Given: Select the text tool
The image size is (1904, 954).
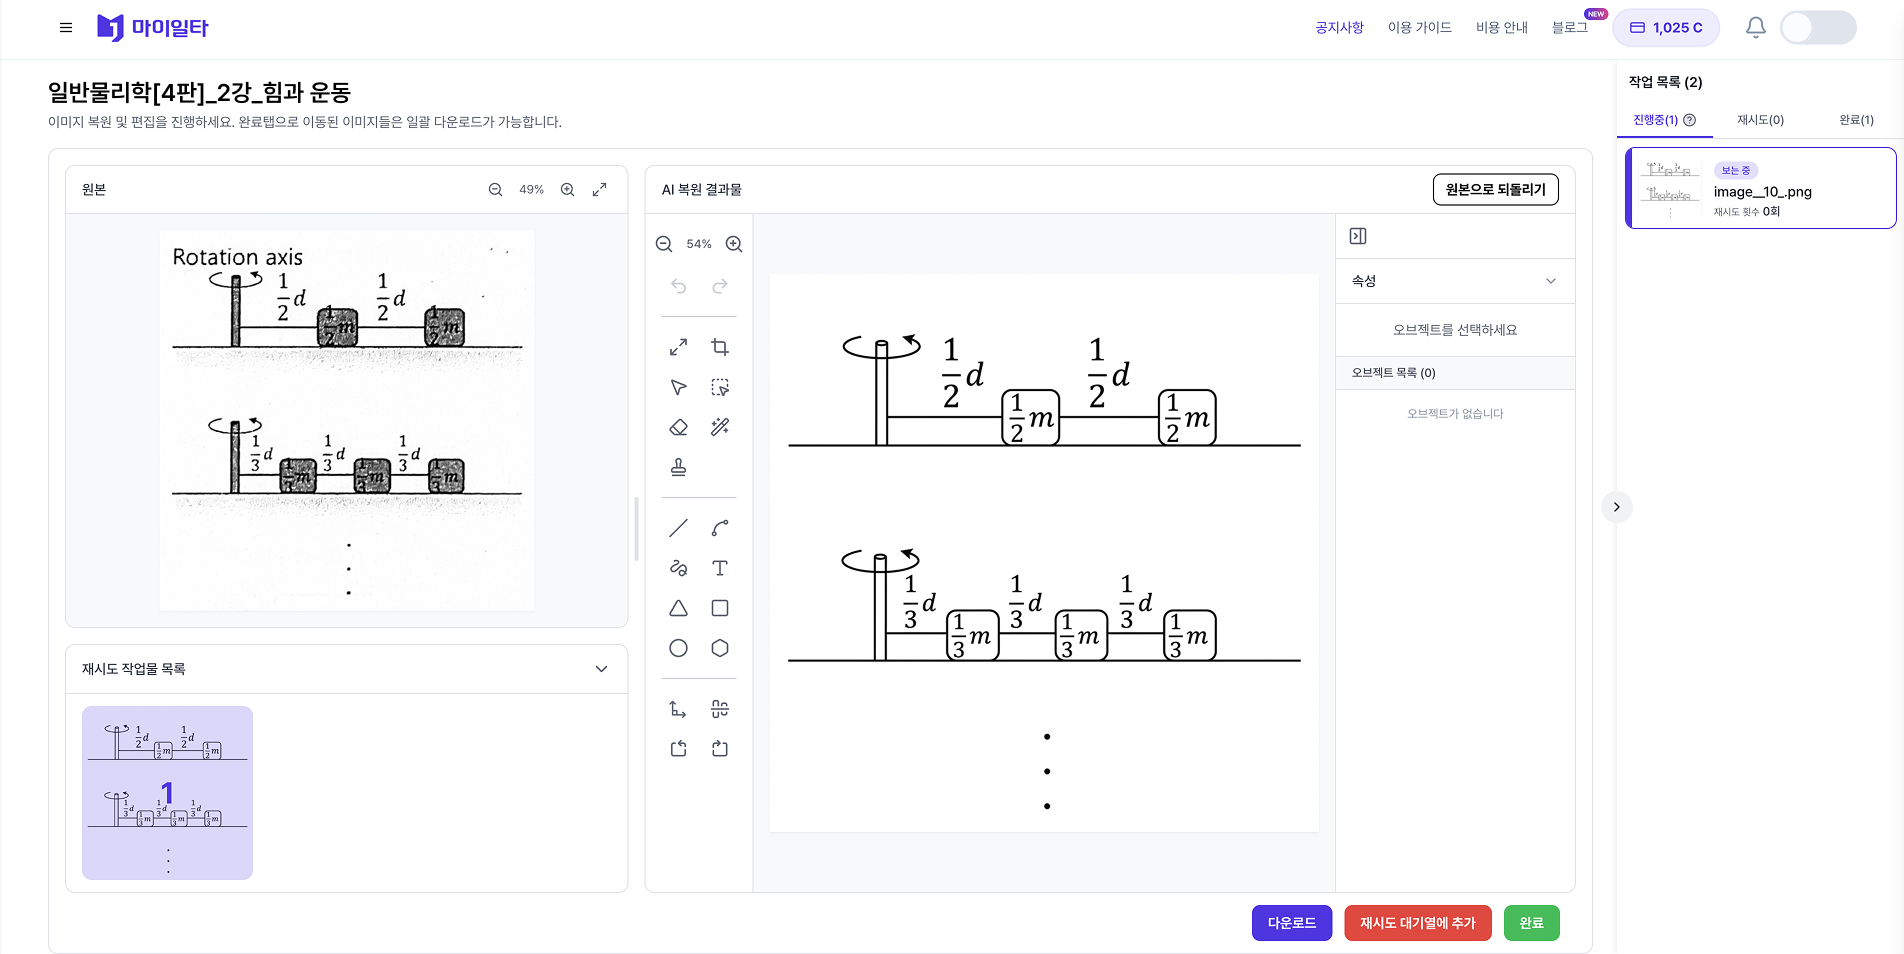Looking at the screenshot, I should click(719, 568).
